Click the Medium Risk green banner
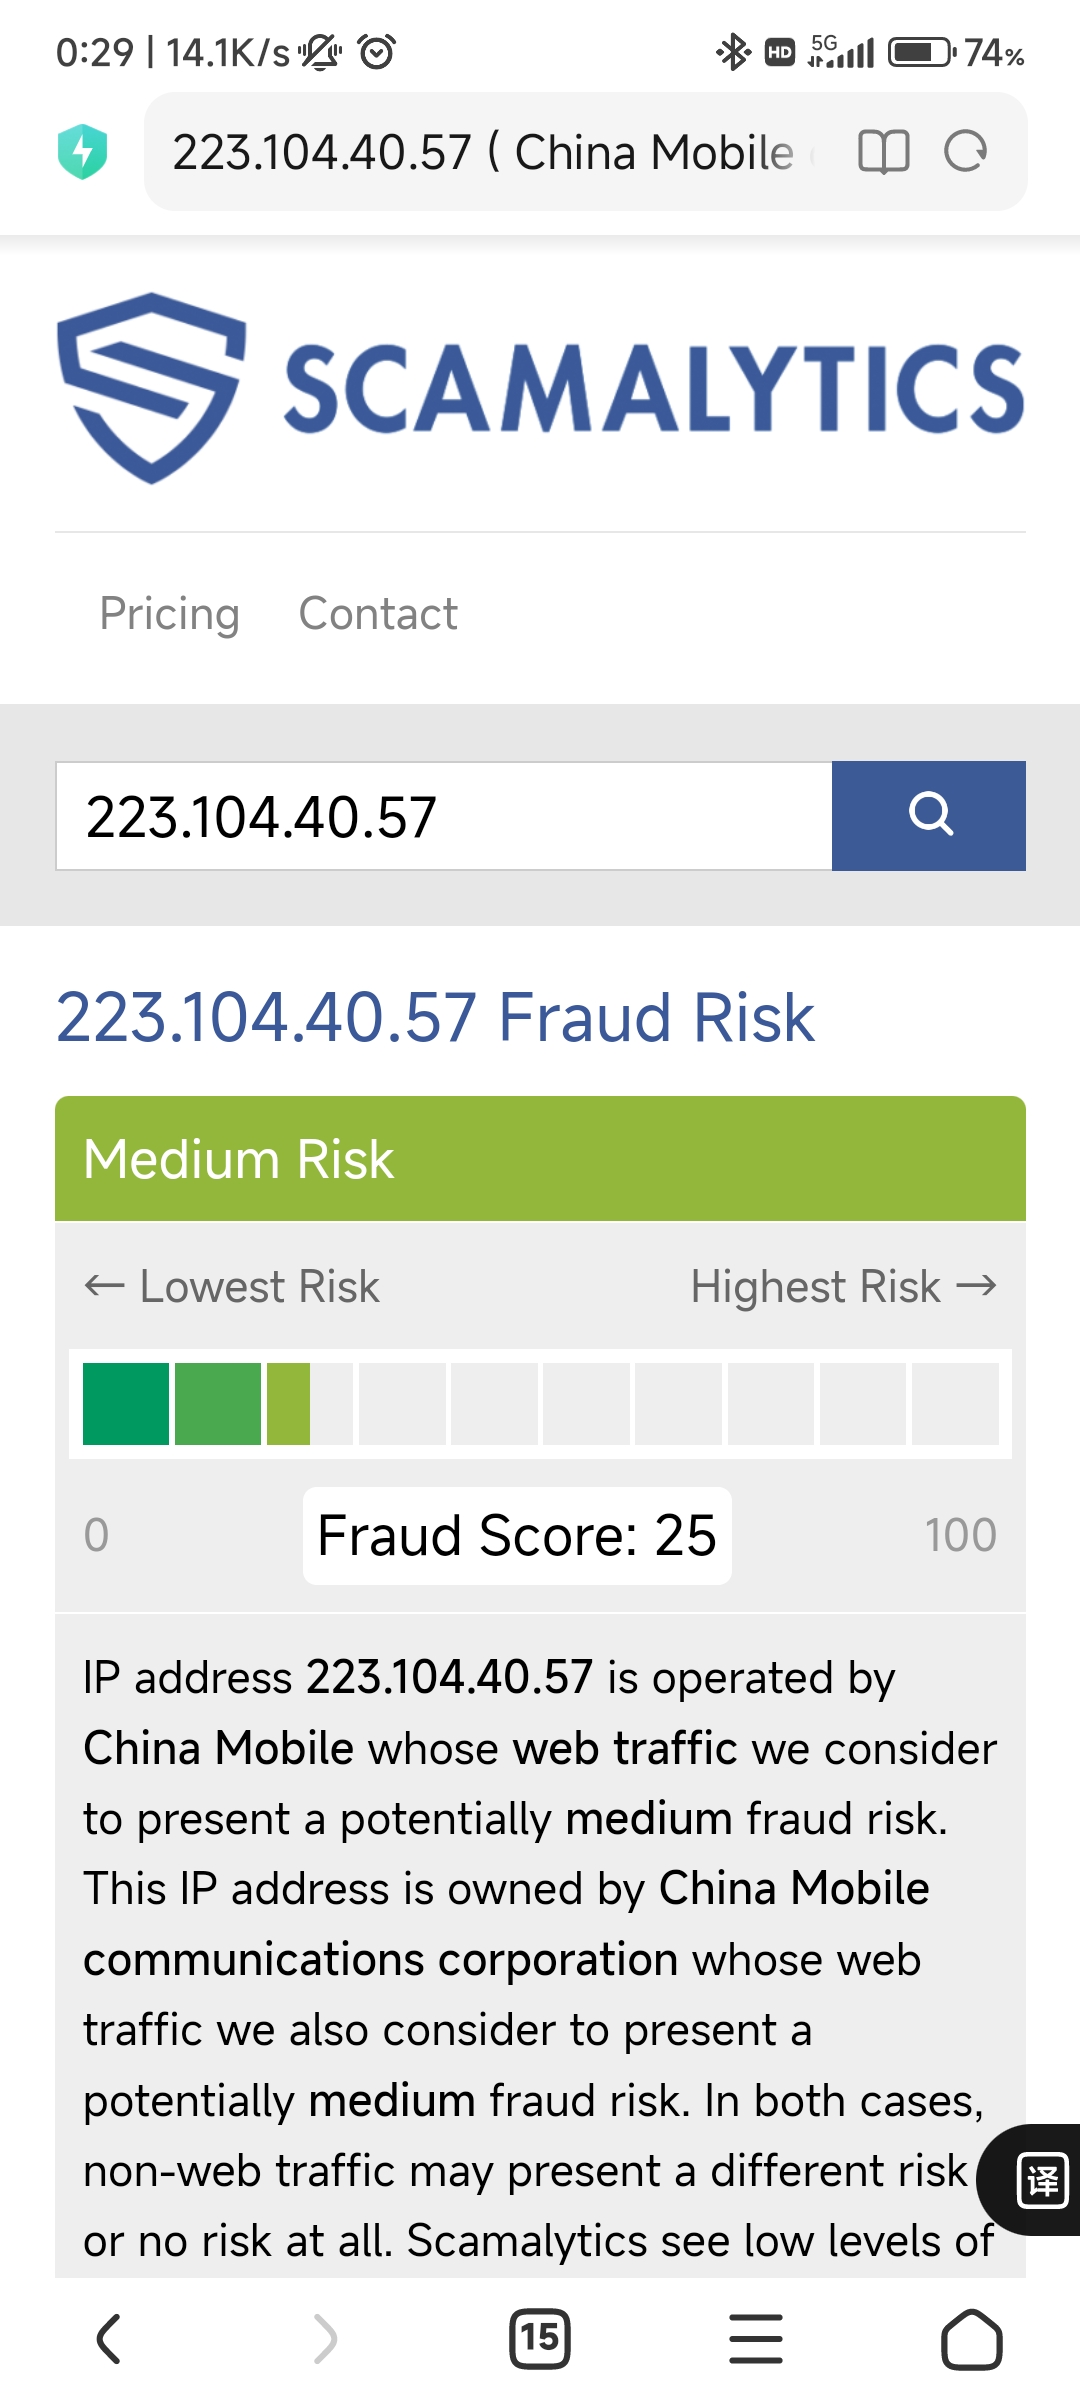This screenshot has width=1080, height=2400. [x=540, y=1159]
